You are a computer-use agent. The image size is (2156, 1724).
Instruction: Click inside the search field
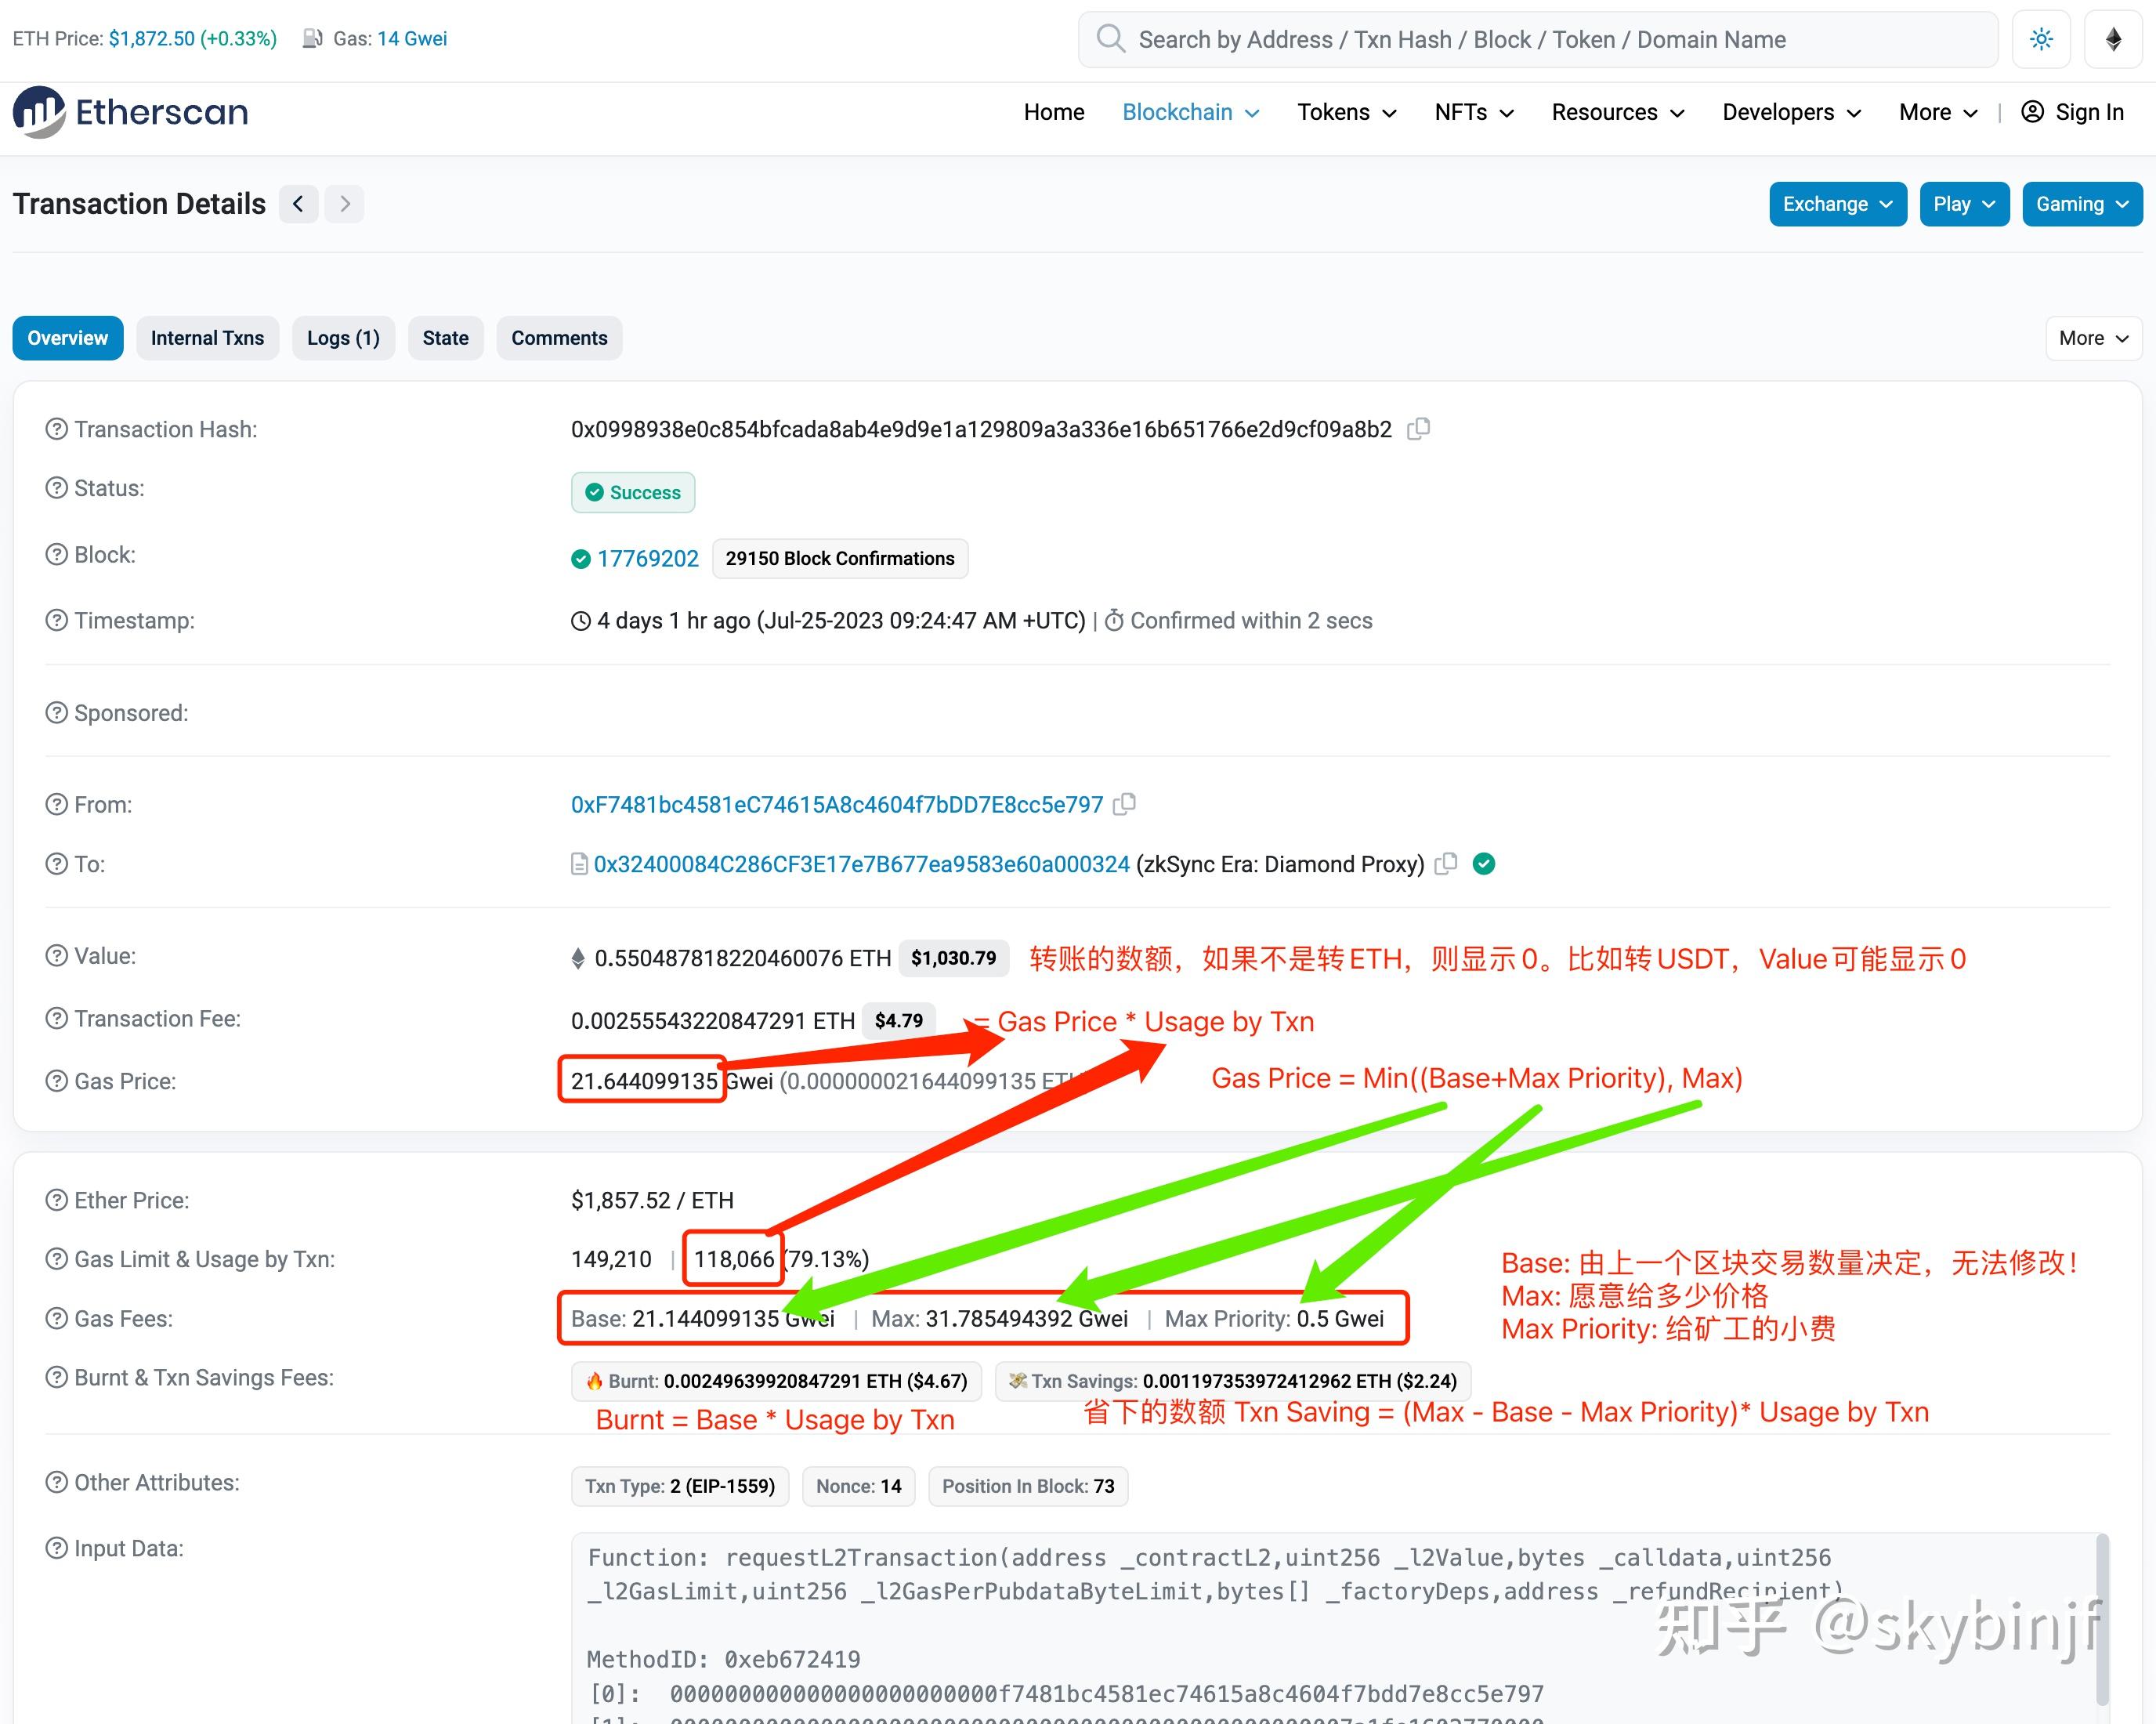click(1500, 39)
